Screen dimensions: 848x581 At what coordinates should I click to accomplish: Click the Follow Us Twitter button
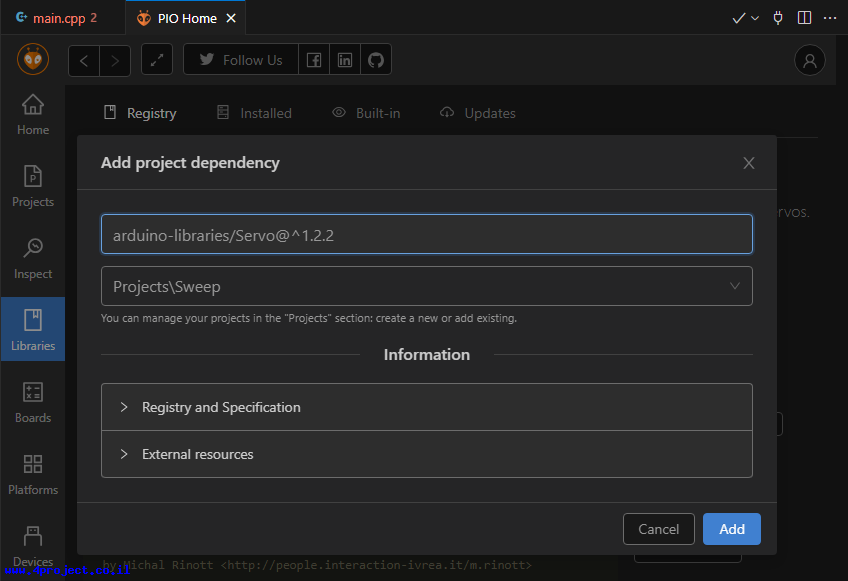(x=241, y=60)
